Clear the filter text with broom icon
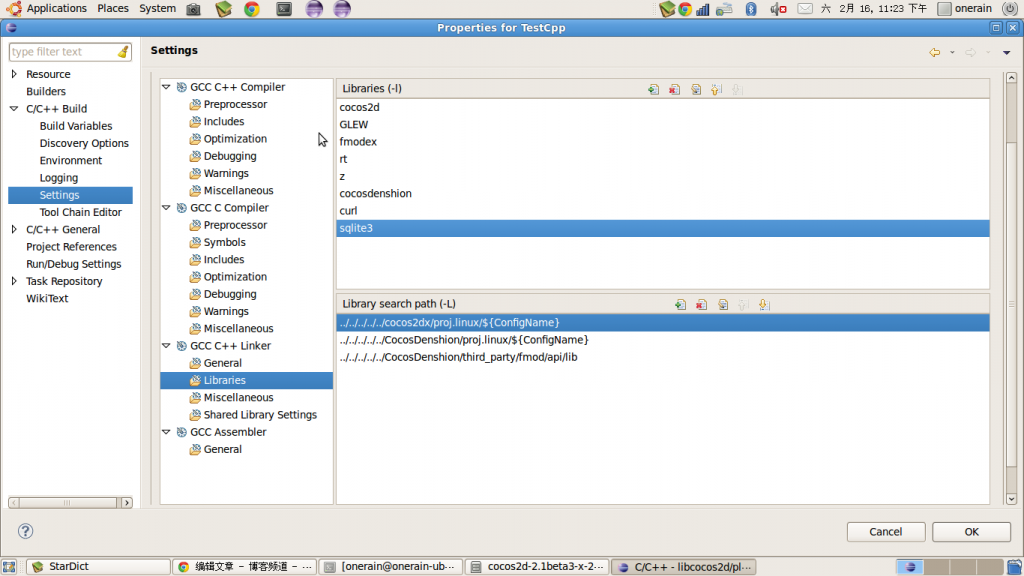Screen dimensions: 1024x576 (123, 52)
